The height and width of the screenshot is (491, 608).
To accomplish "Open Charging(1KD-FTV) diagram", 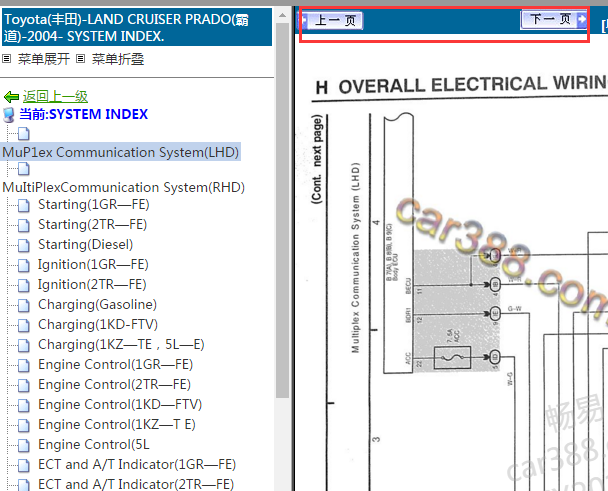I will [x=98, y=325].
